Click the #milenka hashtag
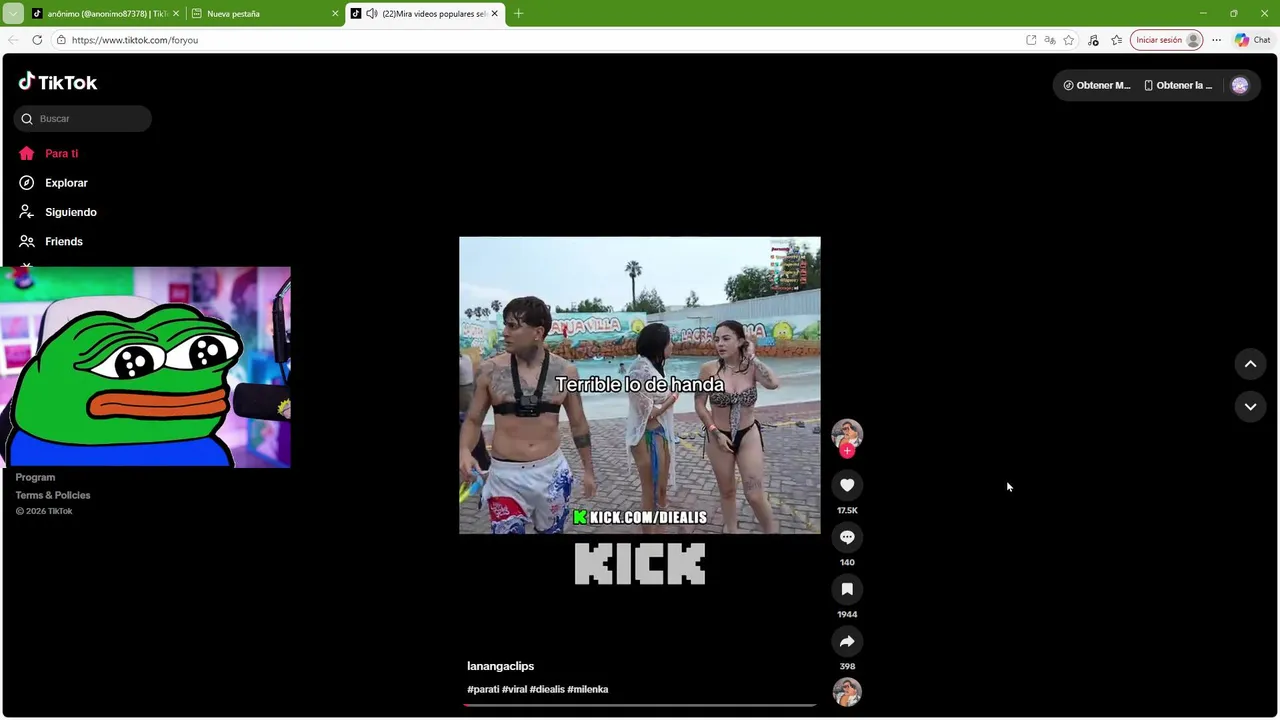Viewport: 1280px width, 720px height. click(588, 689)
